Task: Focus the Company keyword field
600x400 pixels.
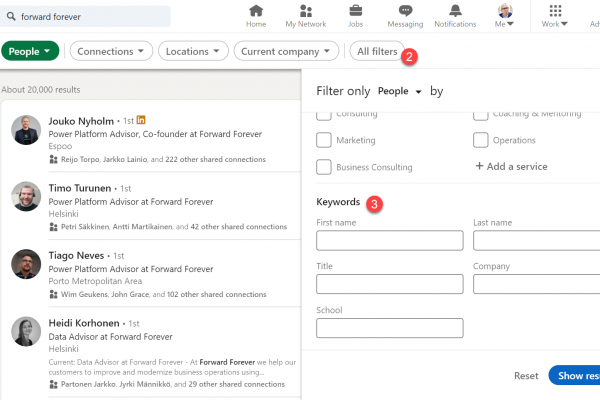Action: click(536, 284)
